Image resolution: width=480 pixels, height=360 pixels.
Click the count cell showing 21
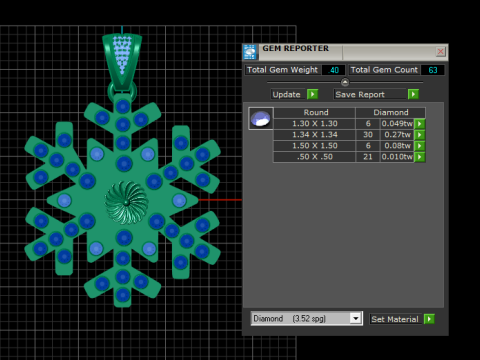click(368, 157)
